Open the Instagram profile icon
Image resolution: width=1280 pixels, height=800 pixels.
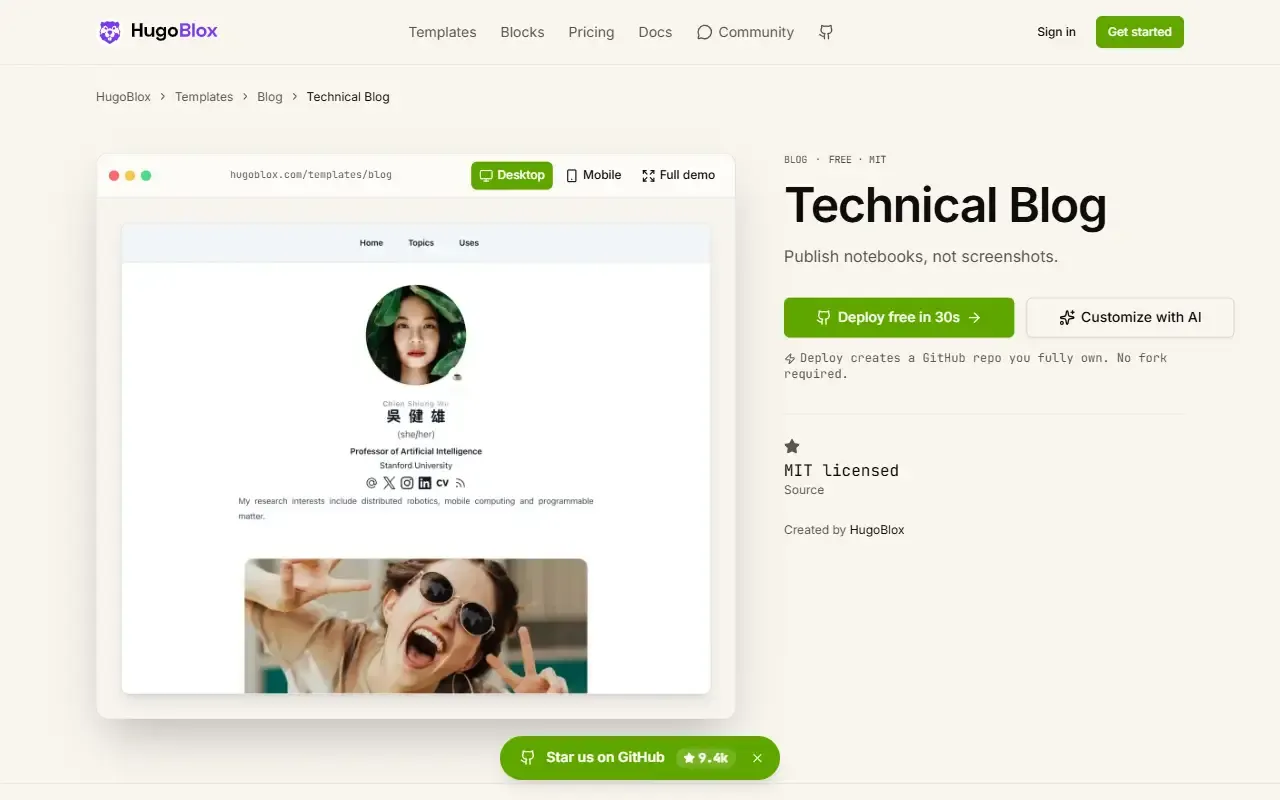point(407,483)
